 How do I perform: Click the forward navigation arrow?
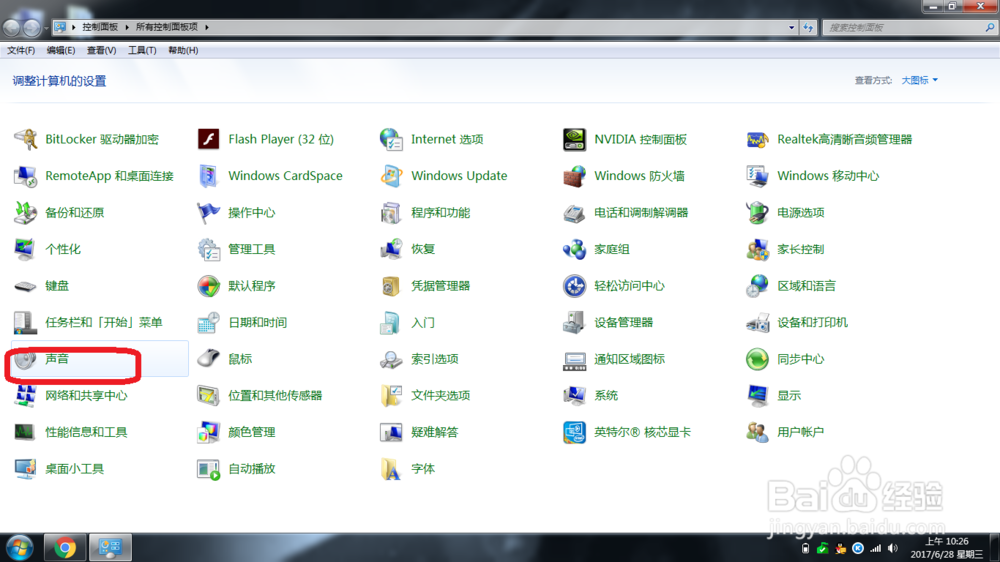coord(31,27)
